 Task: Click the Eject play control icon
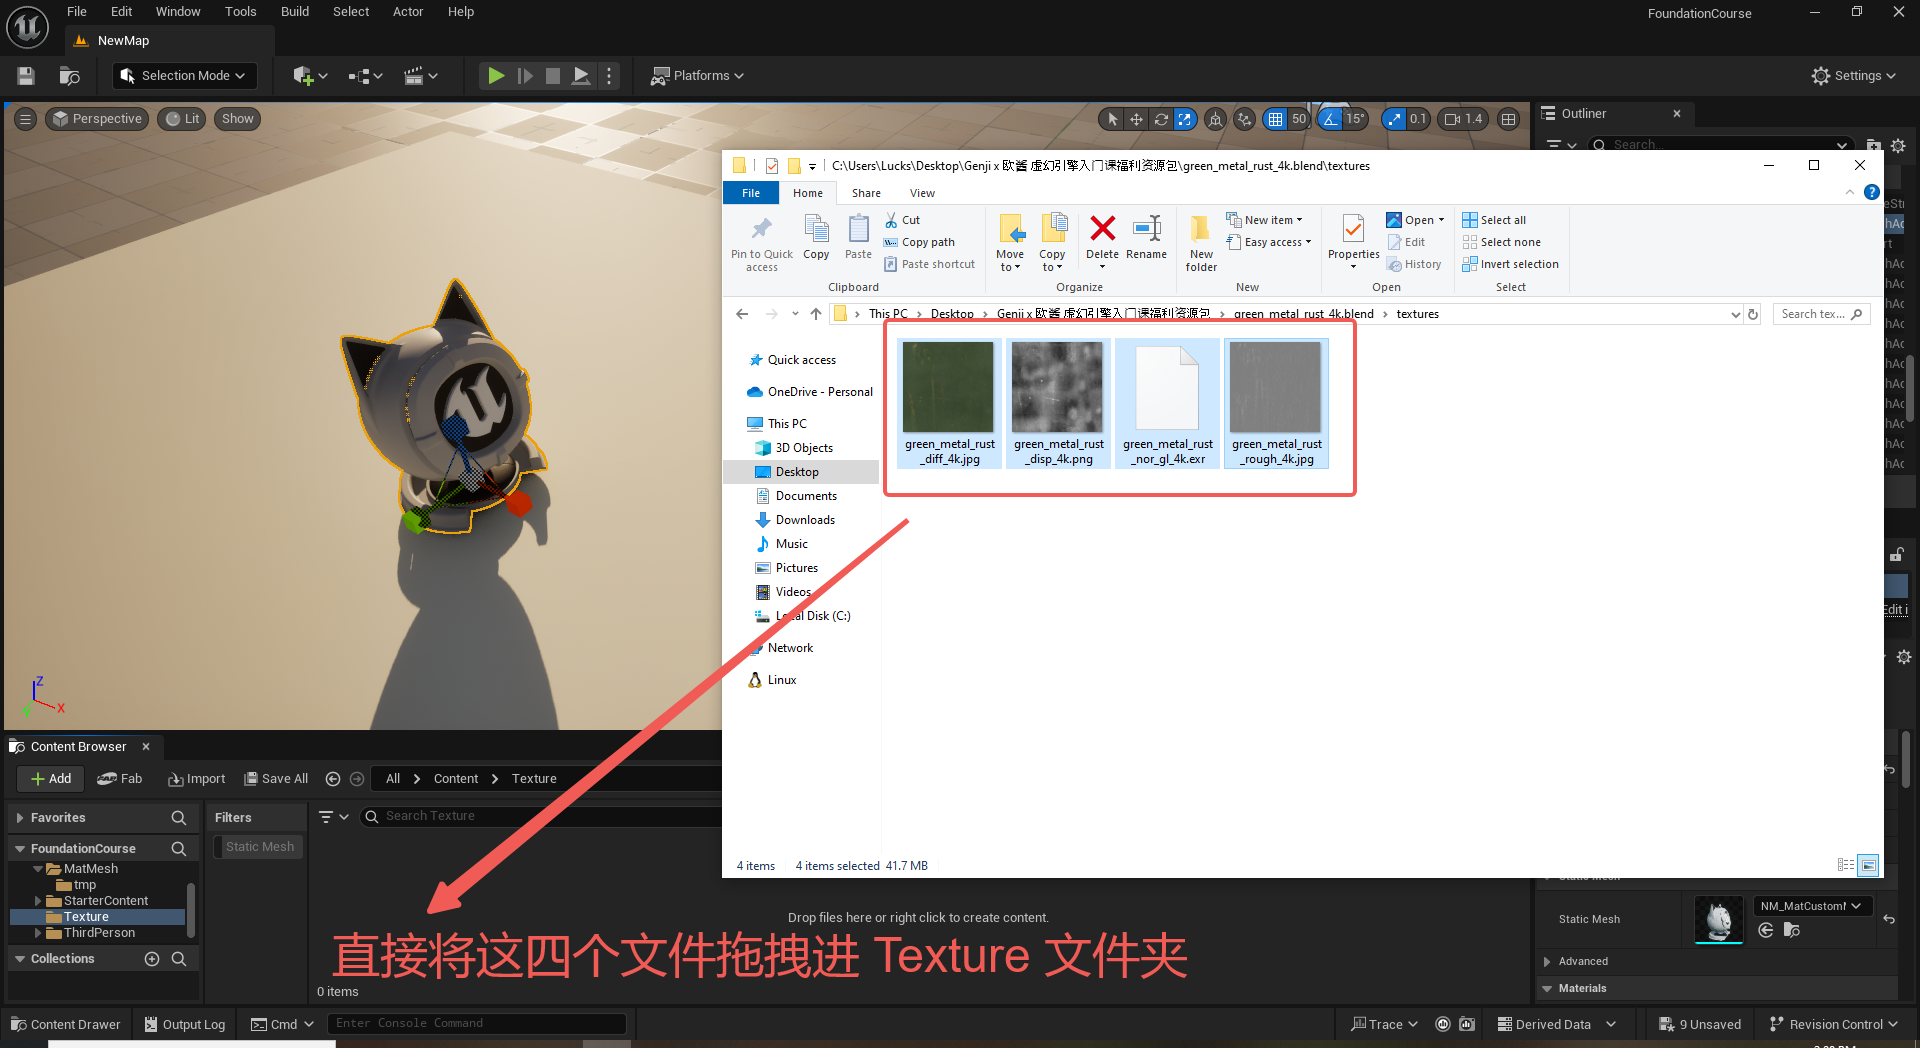581,76
